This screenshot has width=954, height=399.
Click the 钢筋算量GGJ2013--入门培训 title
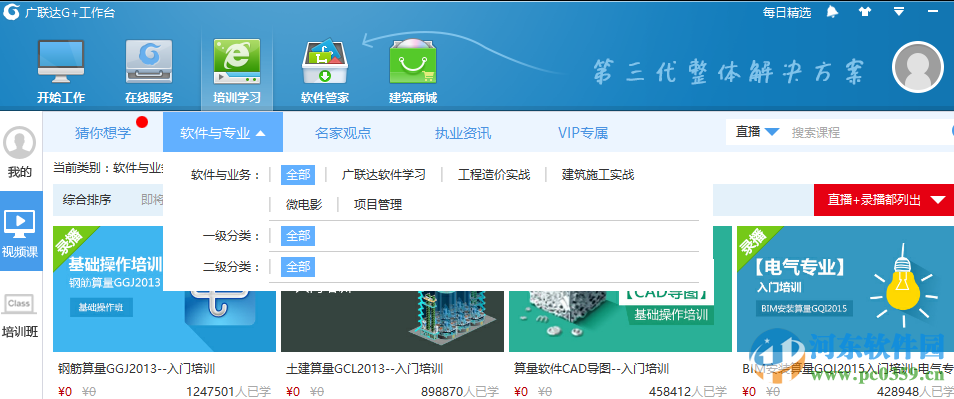pos(136,369)
